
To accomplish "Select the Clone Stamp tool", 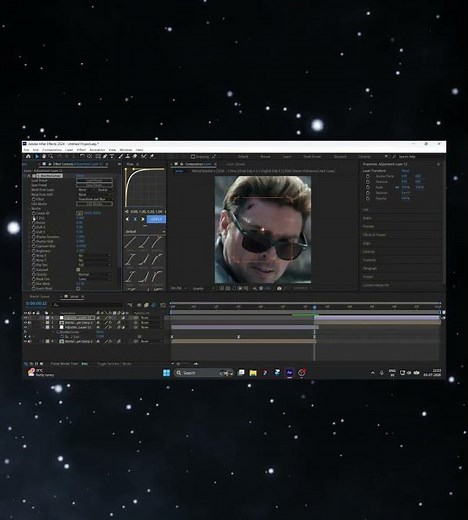I will pyautogui.click(x=128, y=156).
